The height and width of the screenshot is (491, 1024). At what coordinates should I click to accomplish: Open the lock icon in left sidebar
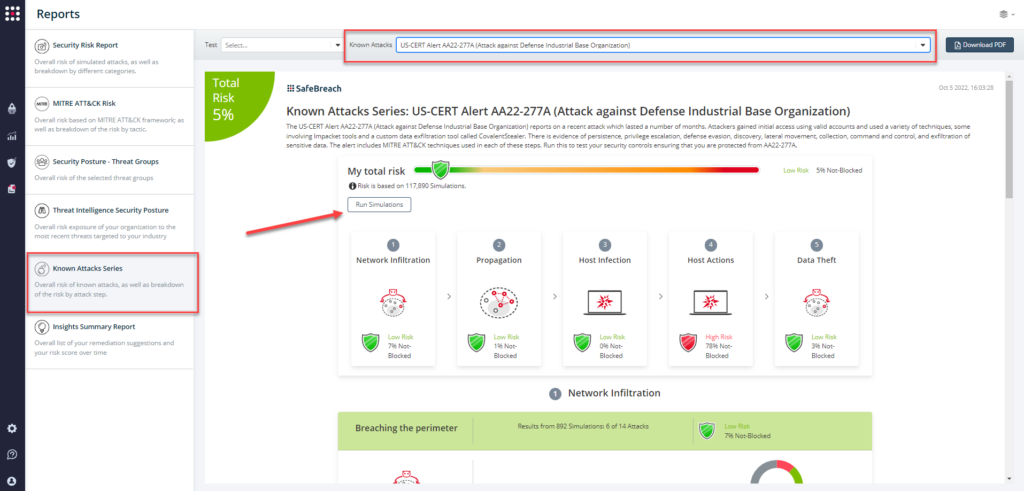click(12, 109)
